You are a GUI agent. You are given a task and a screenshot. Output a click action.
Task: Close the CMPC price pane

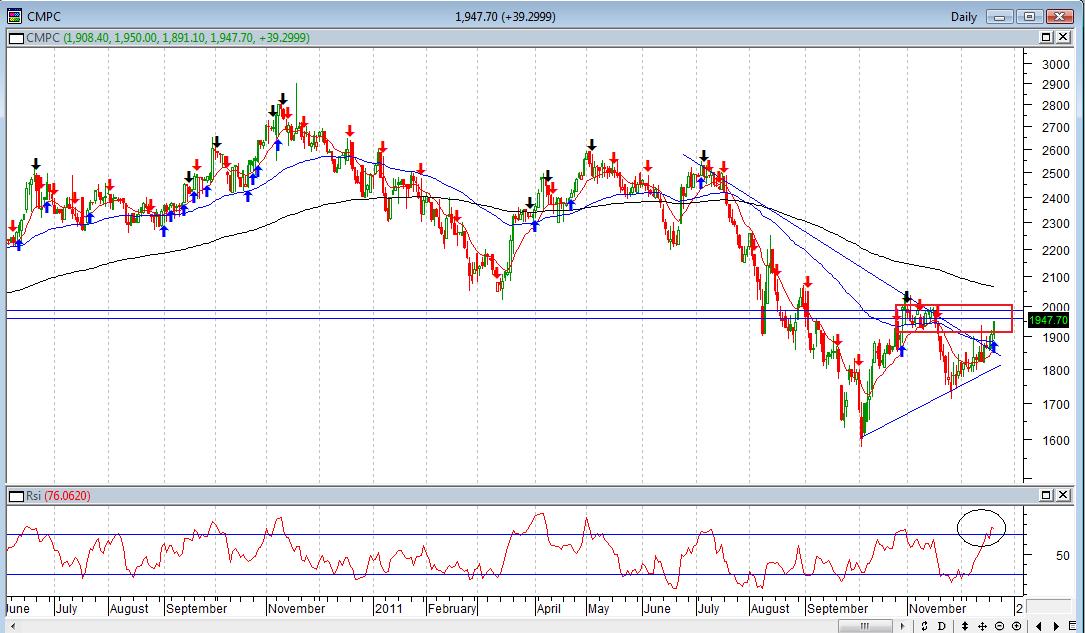click(x=1063, y=38)
